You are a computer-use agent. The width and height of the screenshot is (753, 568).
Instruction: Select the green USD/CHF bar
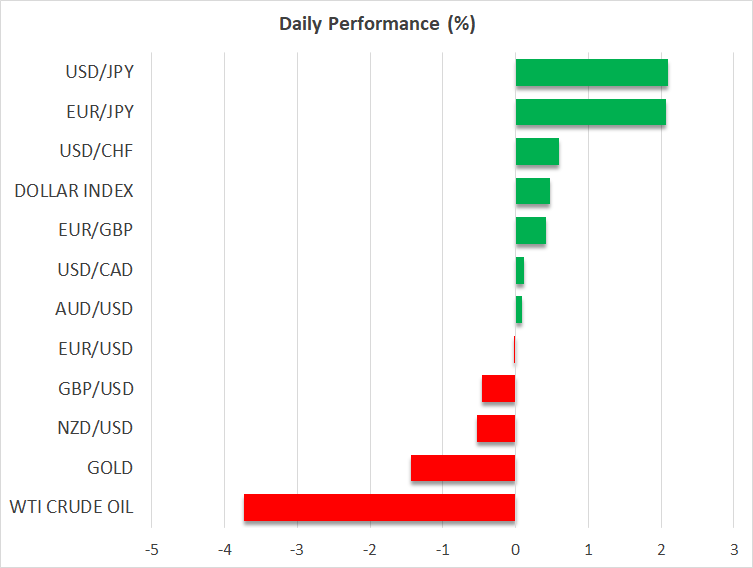click(537, 152)
